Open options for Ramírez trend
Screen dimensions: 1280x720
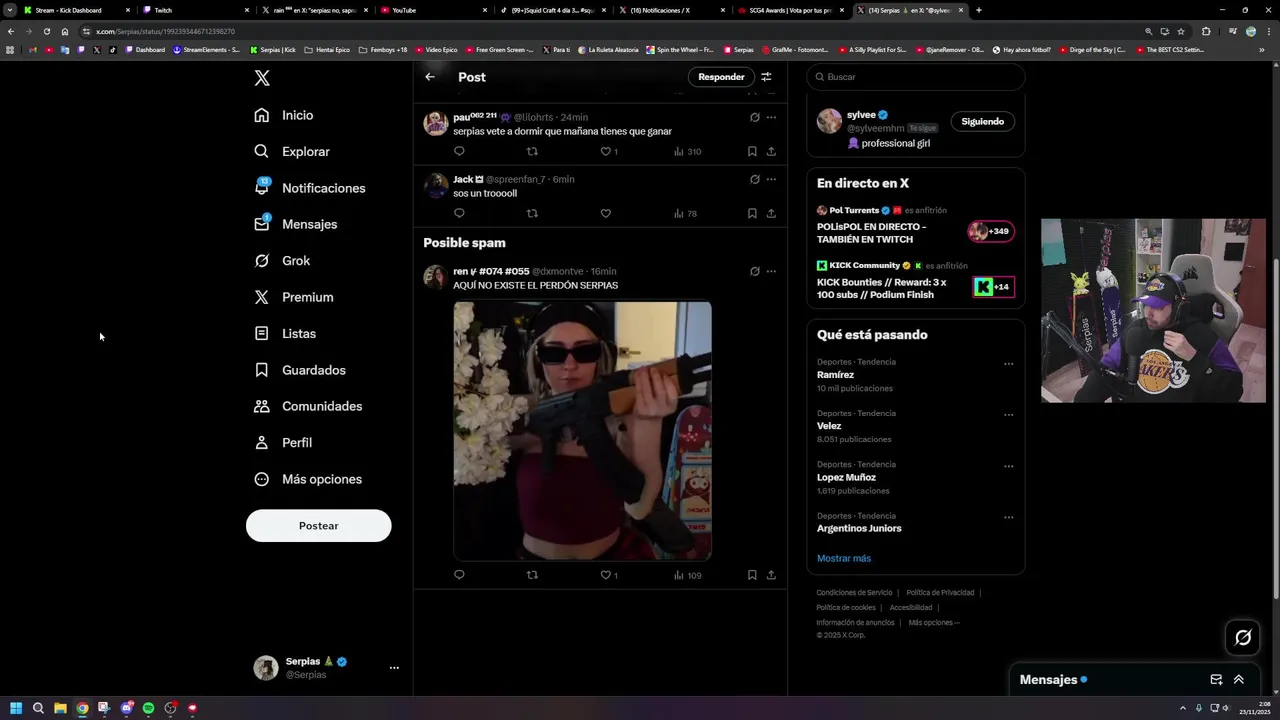point(1008,364)
